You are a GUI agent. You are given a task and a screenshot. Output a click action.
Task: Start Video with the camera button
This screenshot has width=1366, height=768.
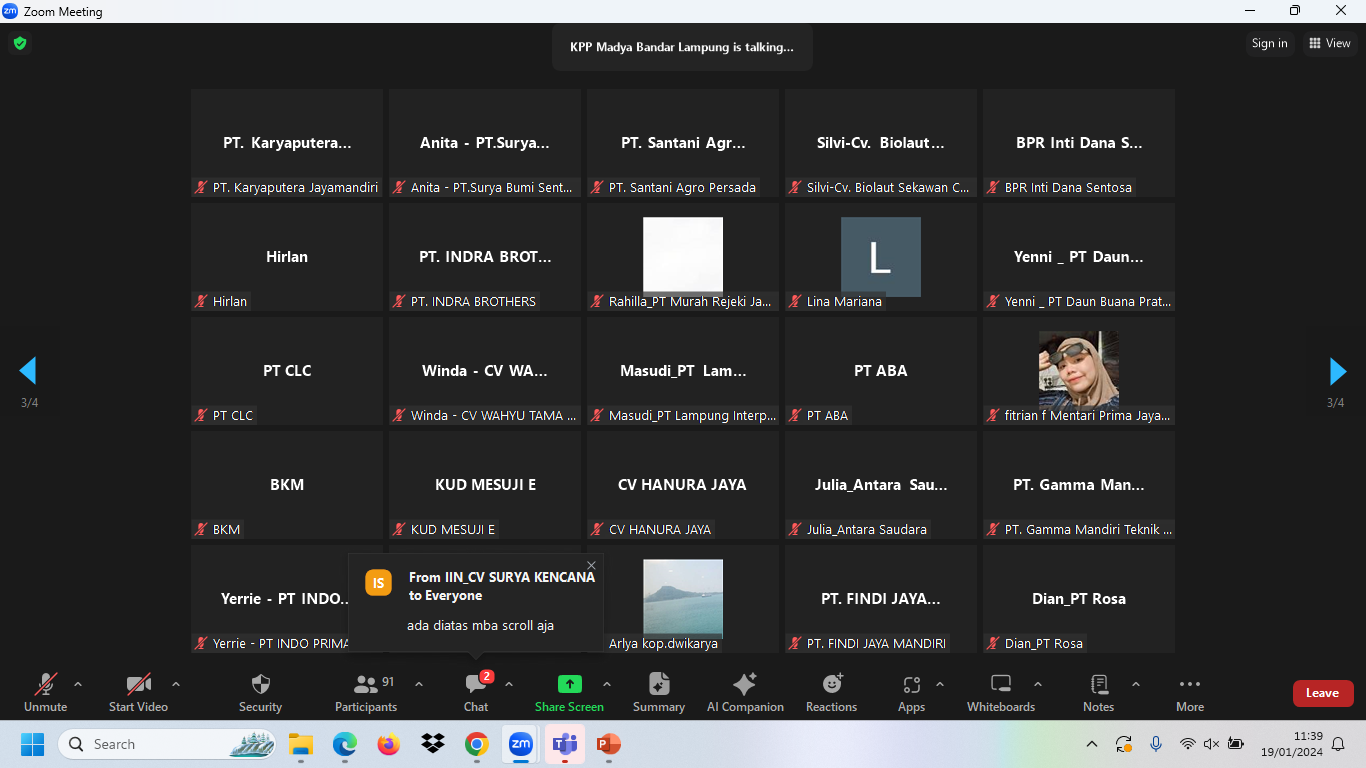pos(138,693)
